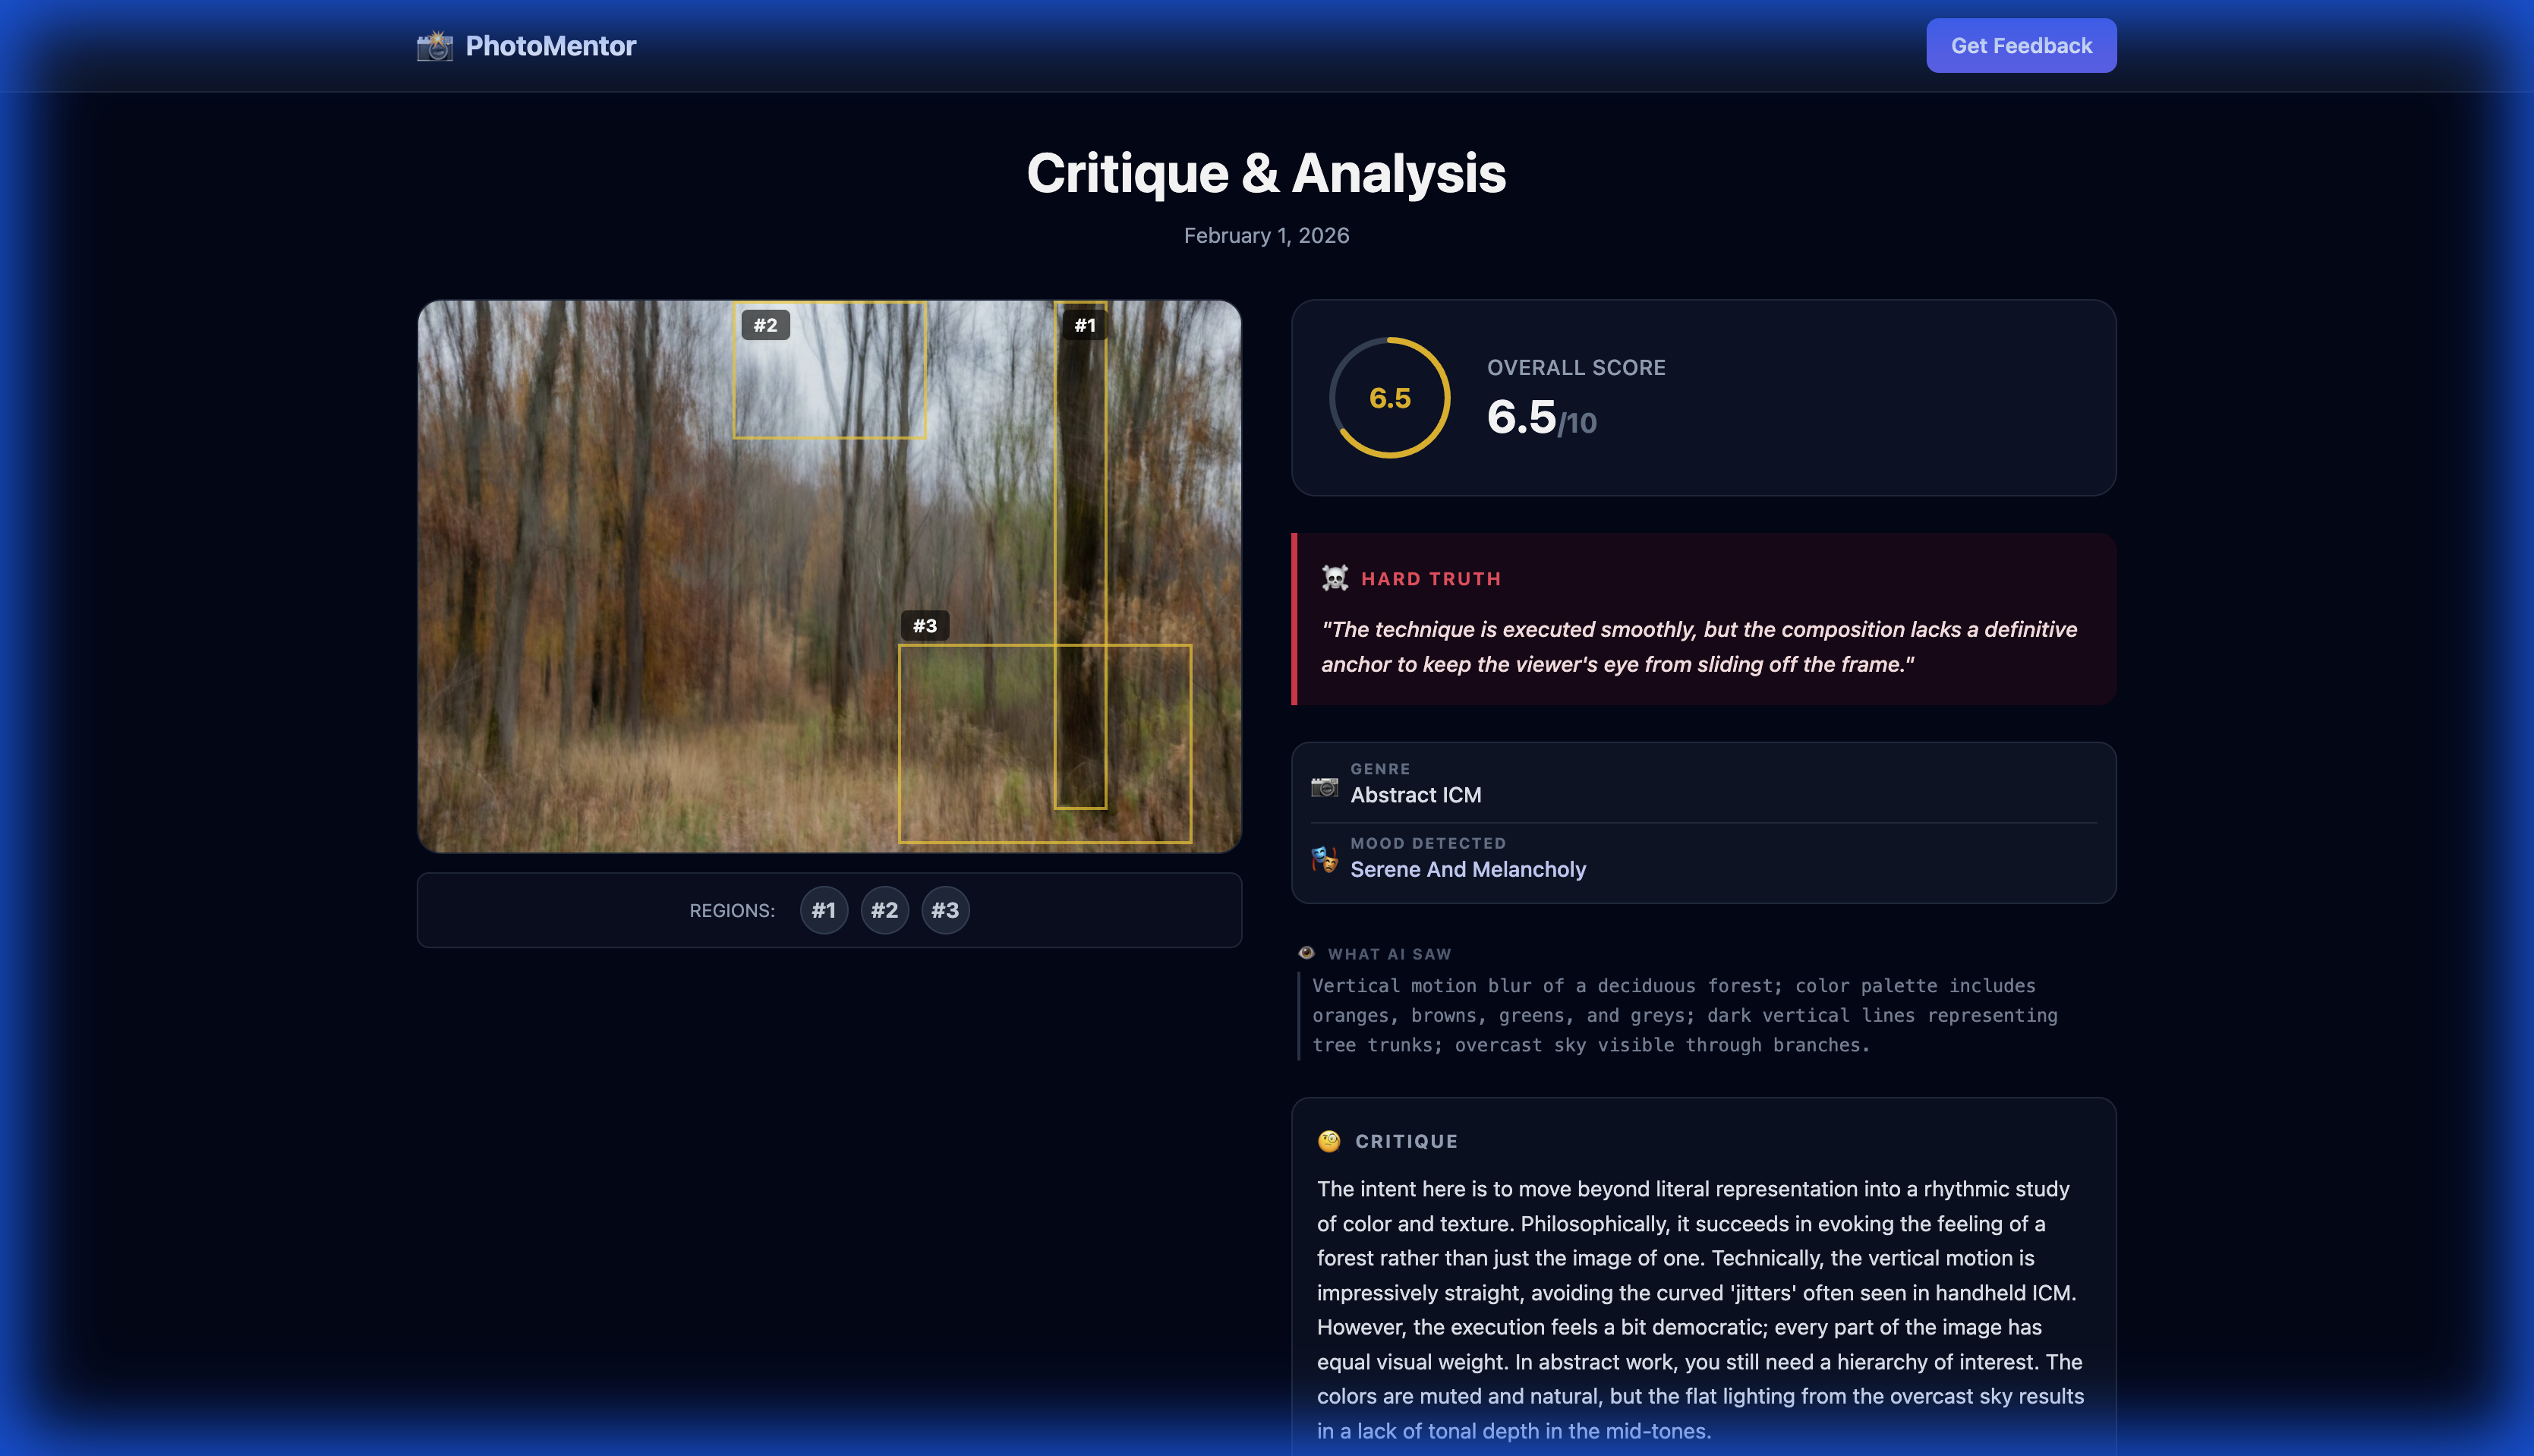Toggle region #1 chip below the photo
This screenshot has width=2534, height=1456.
tap(823, 910)
